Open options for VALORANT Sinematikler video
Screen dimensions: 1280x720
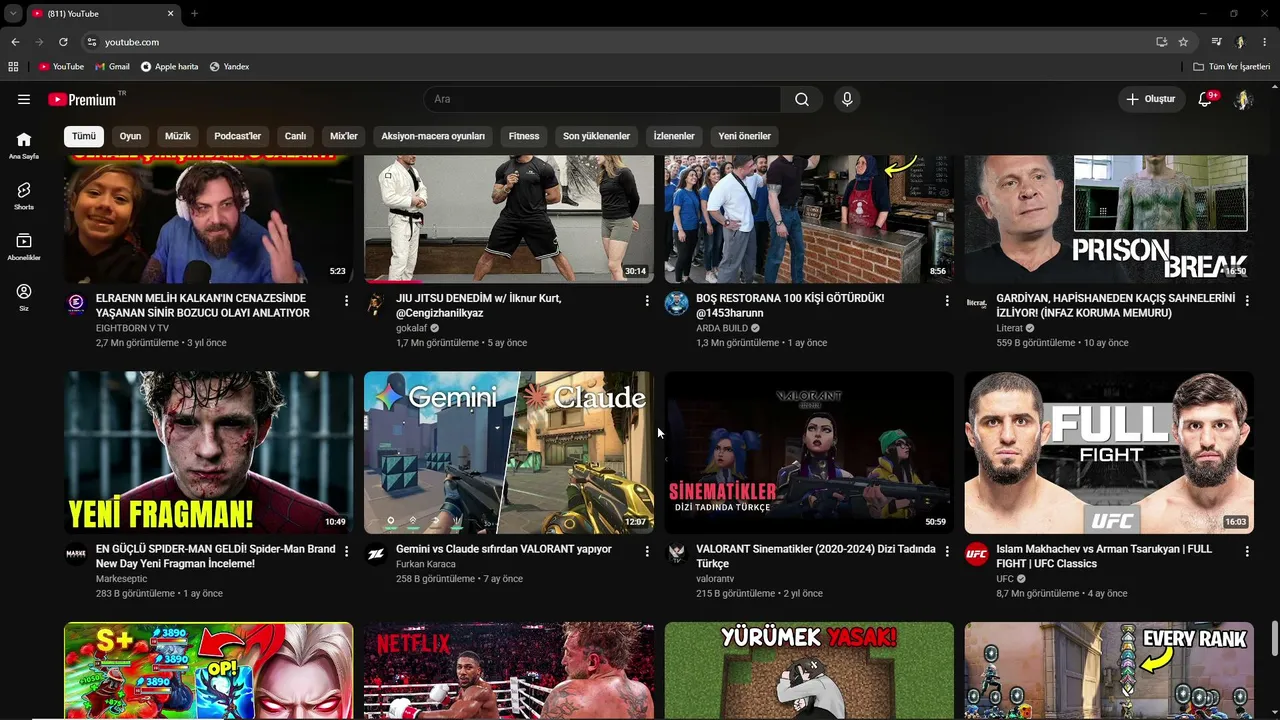(x=947, y=551)
